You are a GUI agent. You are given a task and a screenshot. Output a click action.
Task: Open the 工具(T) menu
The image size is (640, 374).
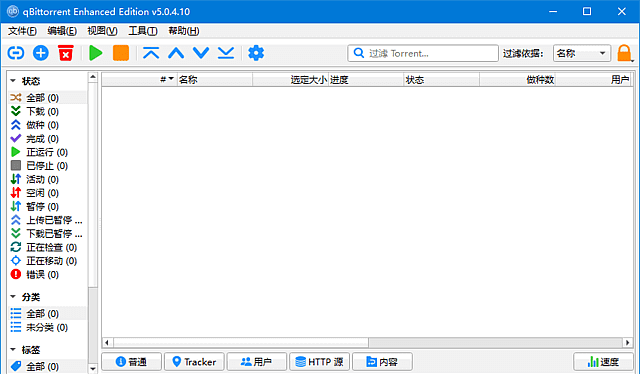tap(143, 31)
